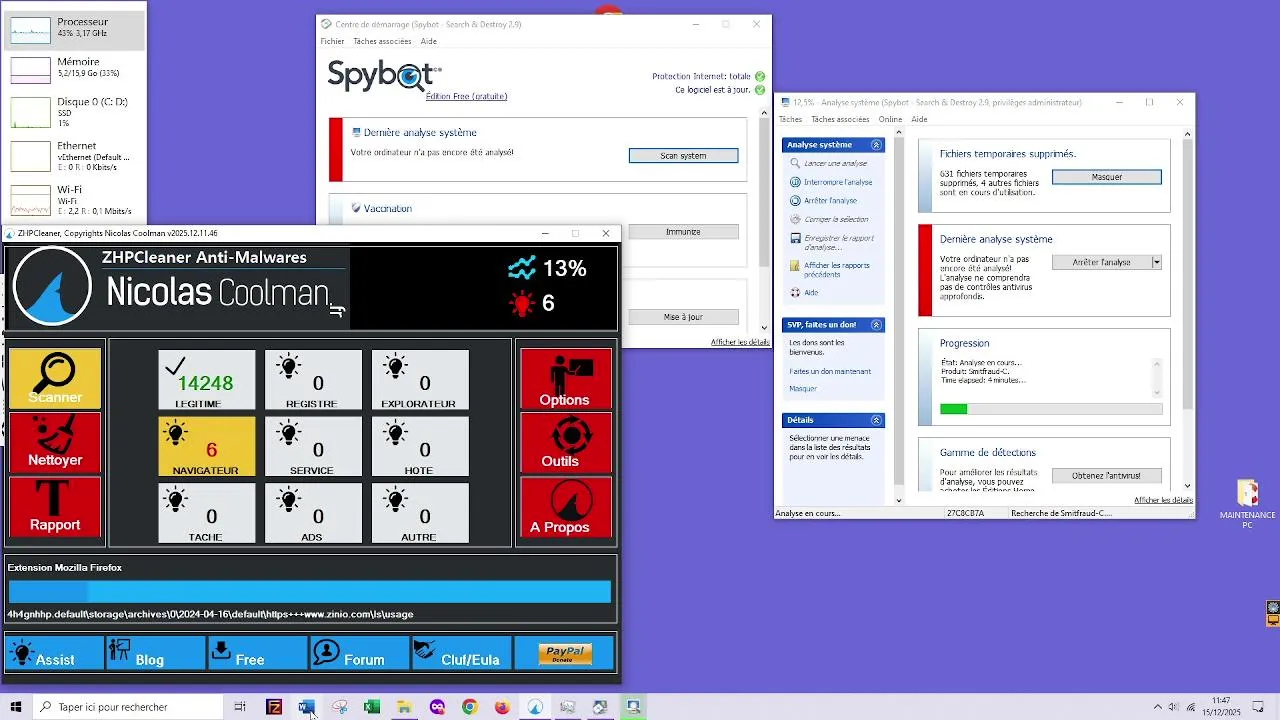Open Afficher les rapports précédents
The width and height of the screenshot is (1280, 720).
pos(836,270)
